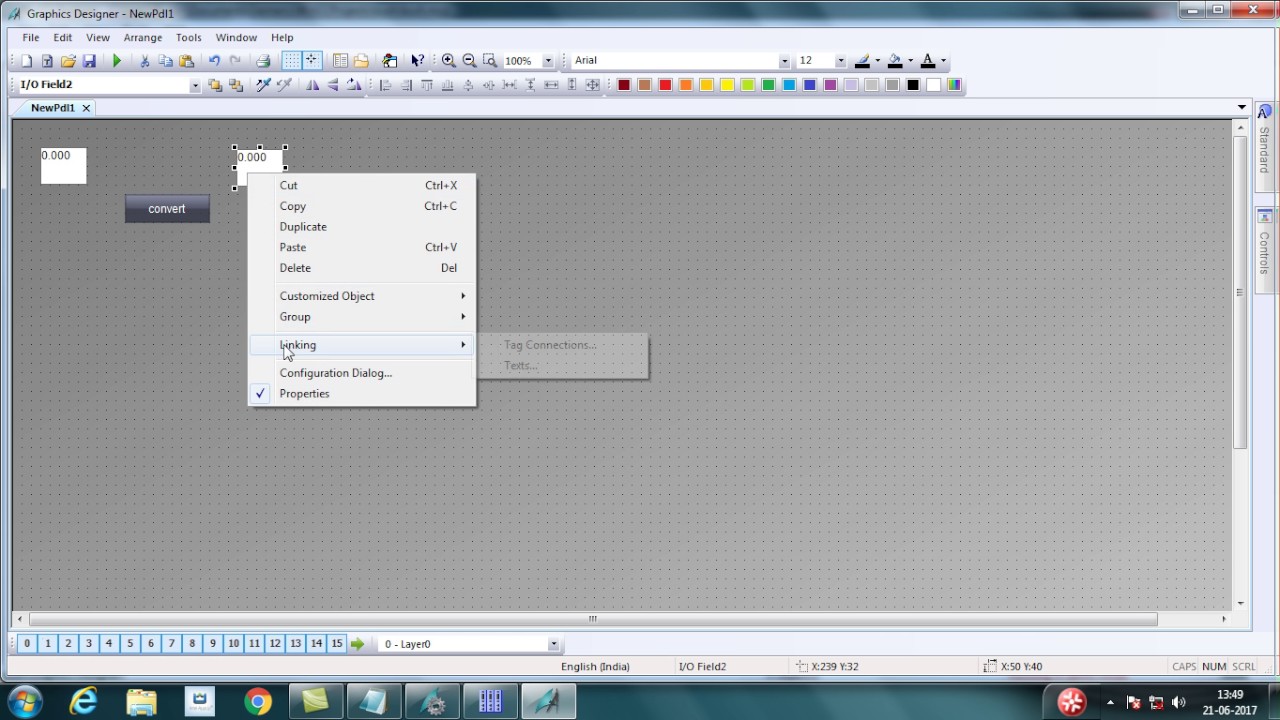Viewport: 1280px width, 720px height.
Task: Open the active layer dropdown showing 0 - Layer0
Action: (x=553, y=644)
